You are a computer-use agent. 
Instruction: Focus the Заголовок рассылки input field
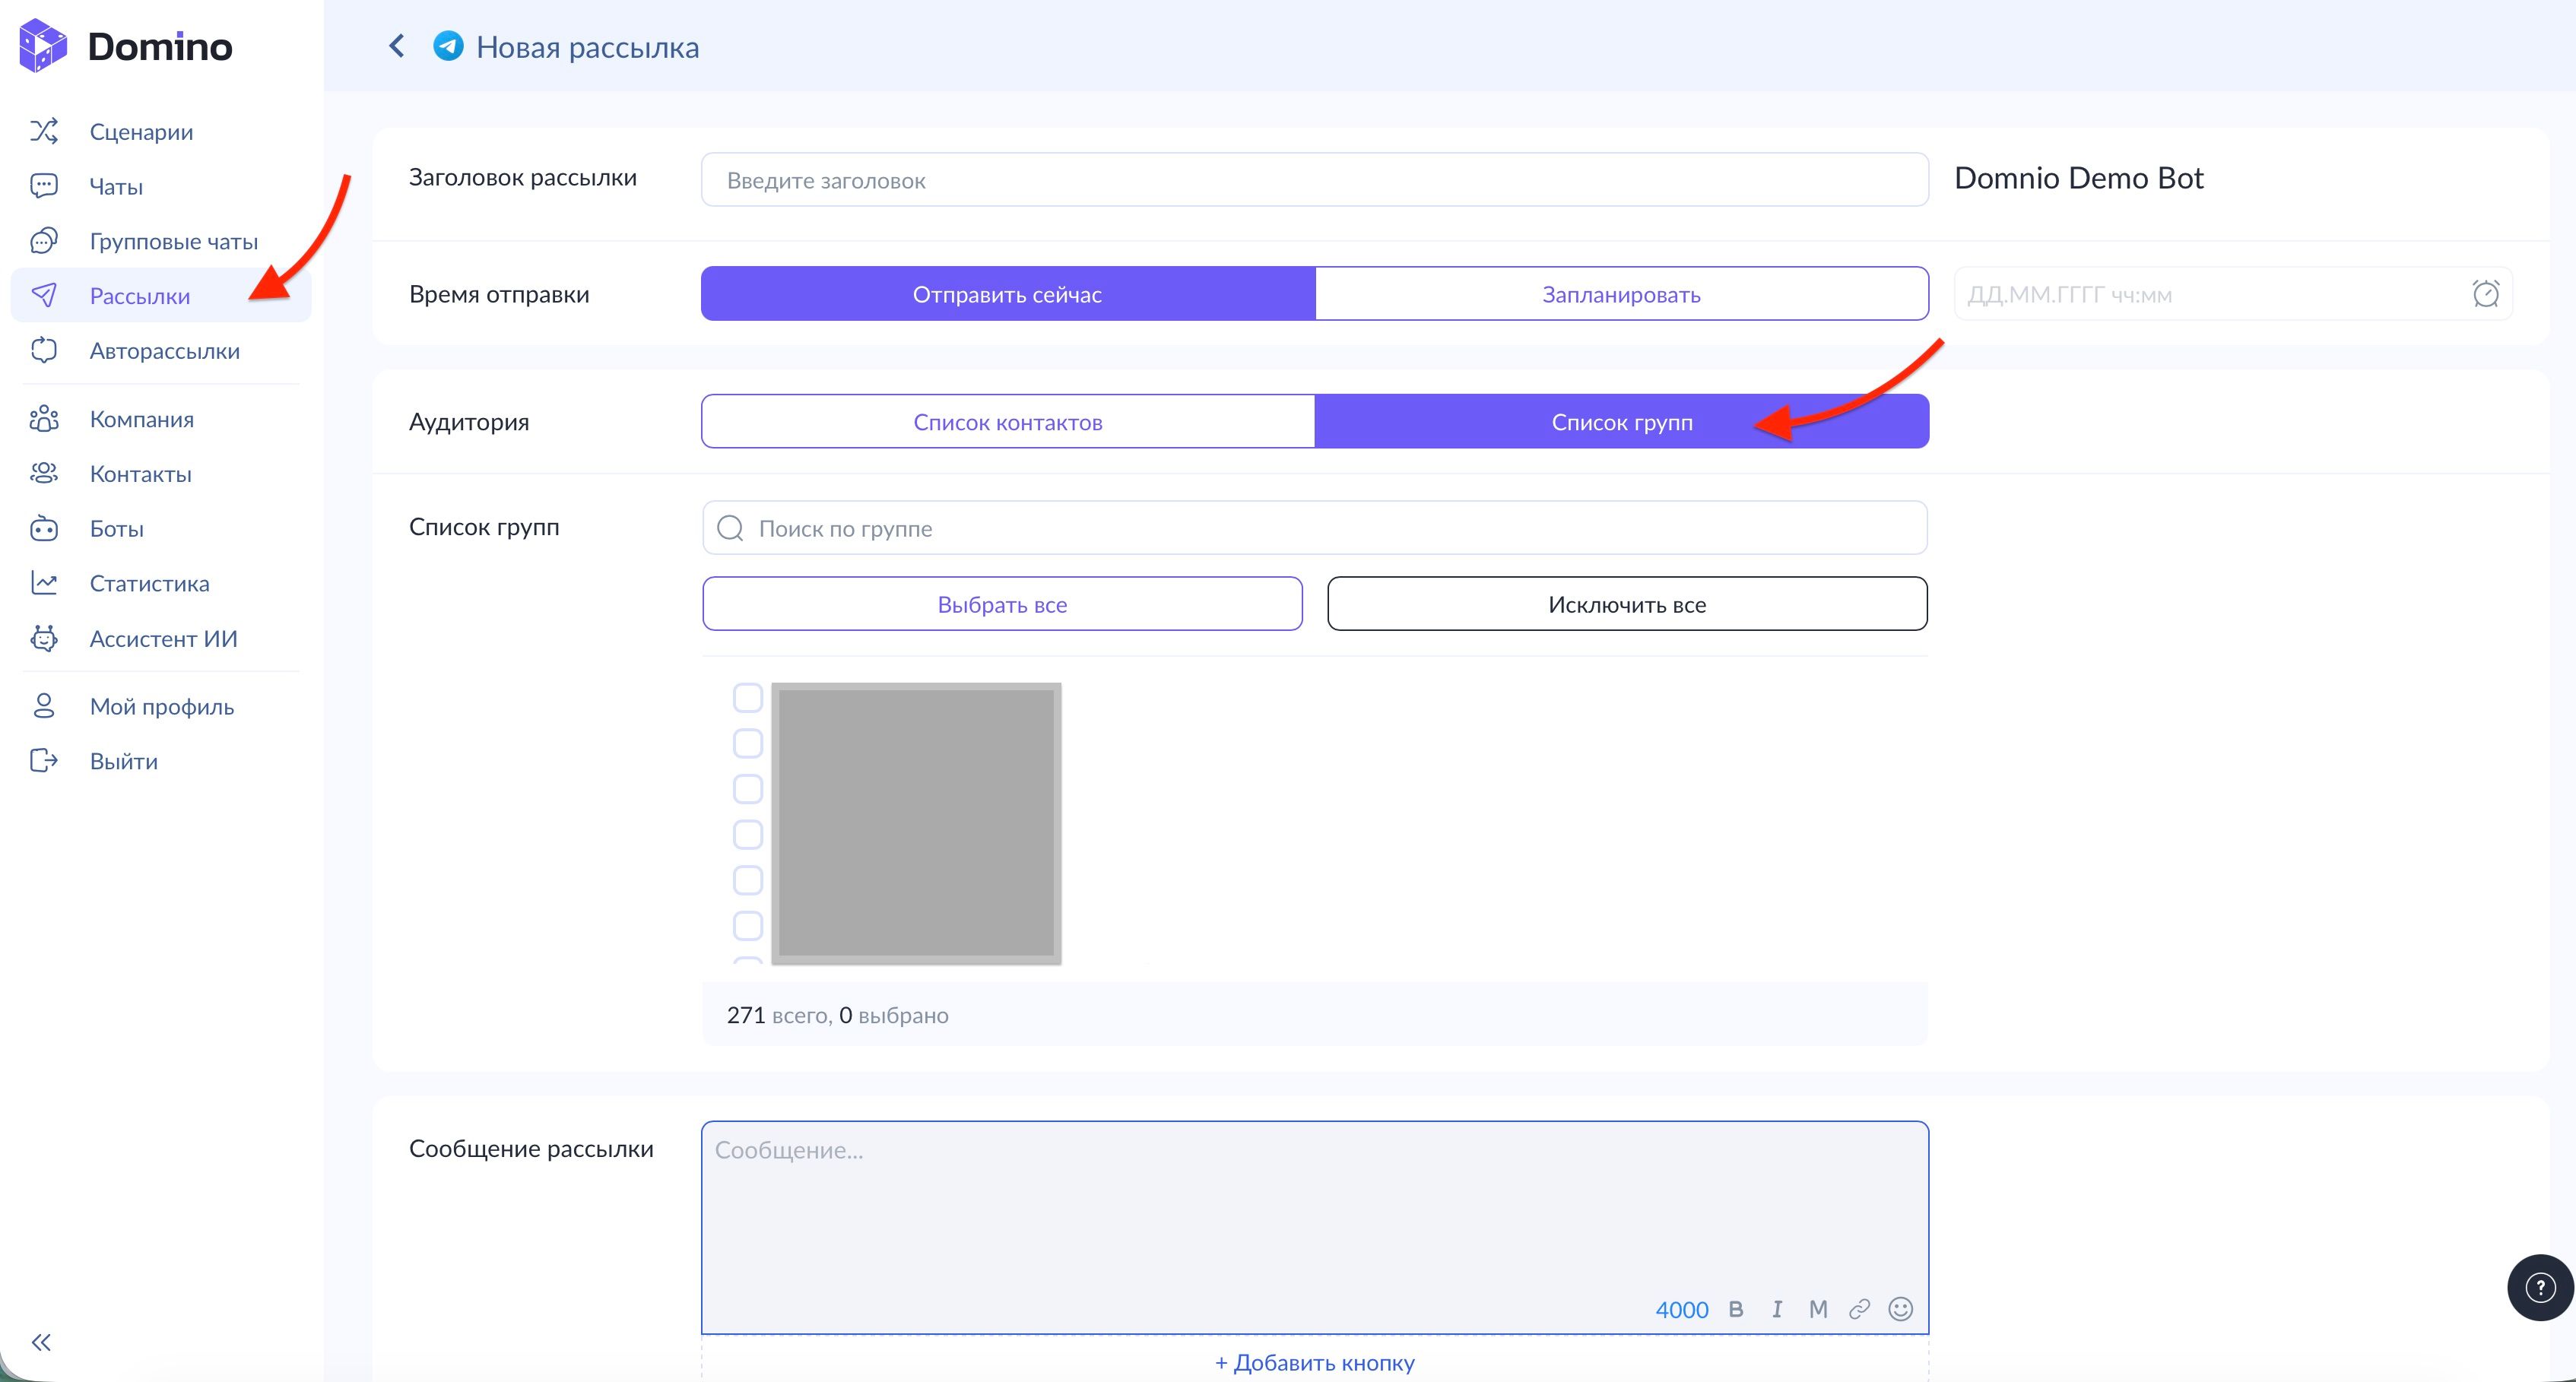pyautogui.click(x=1315, y=180)
